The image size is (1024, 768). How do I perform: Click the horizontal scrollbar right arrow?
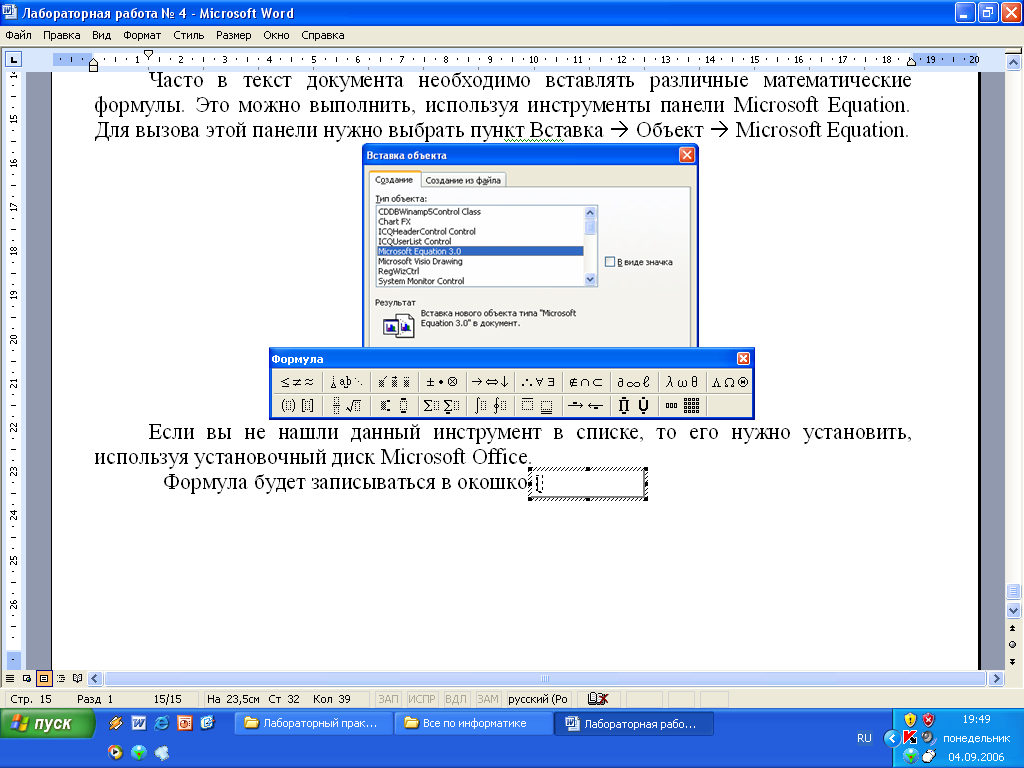pos(997,679)
